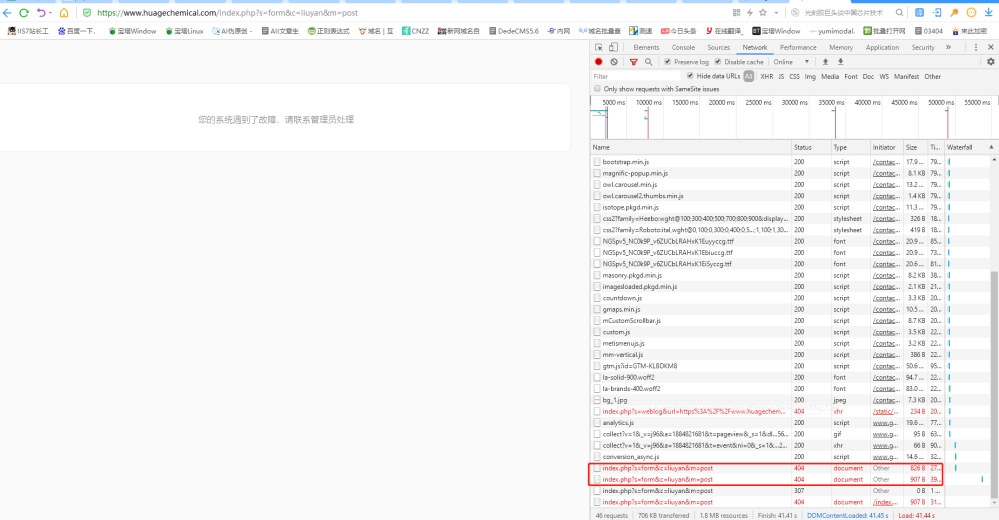
Task: Open the Memory tab
Action: (841, 47)
